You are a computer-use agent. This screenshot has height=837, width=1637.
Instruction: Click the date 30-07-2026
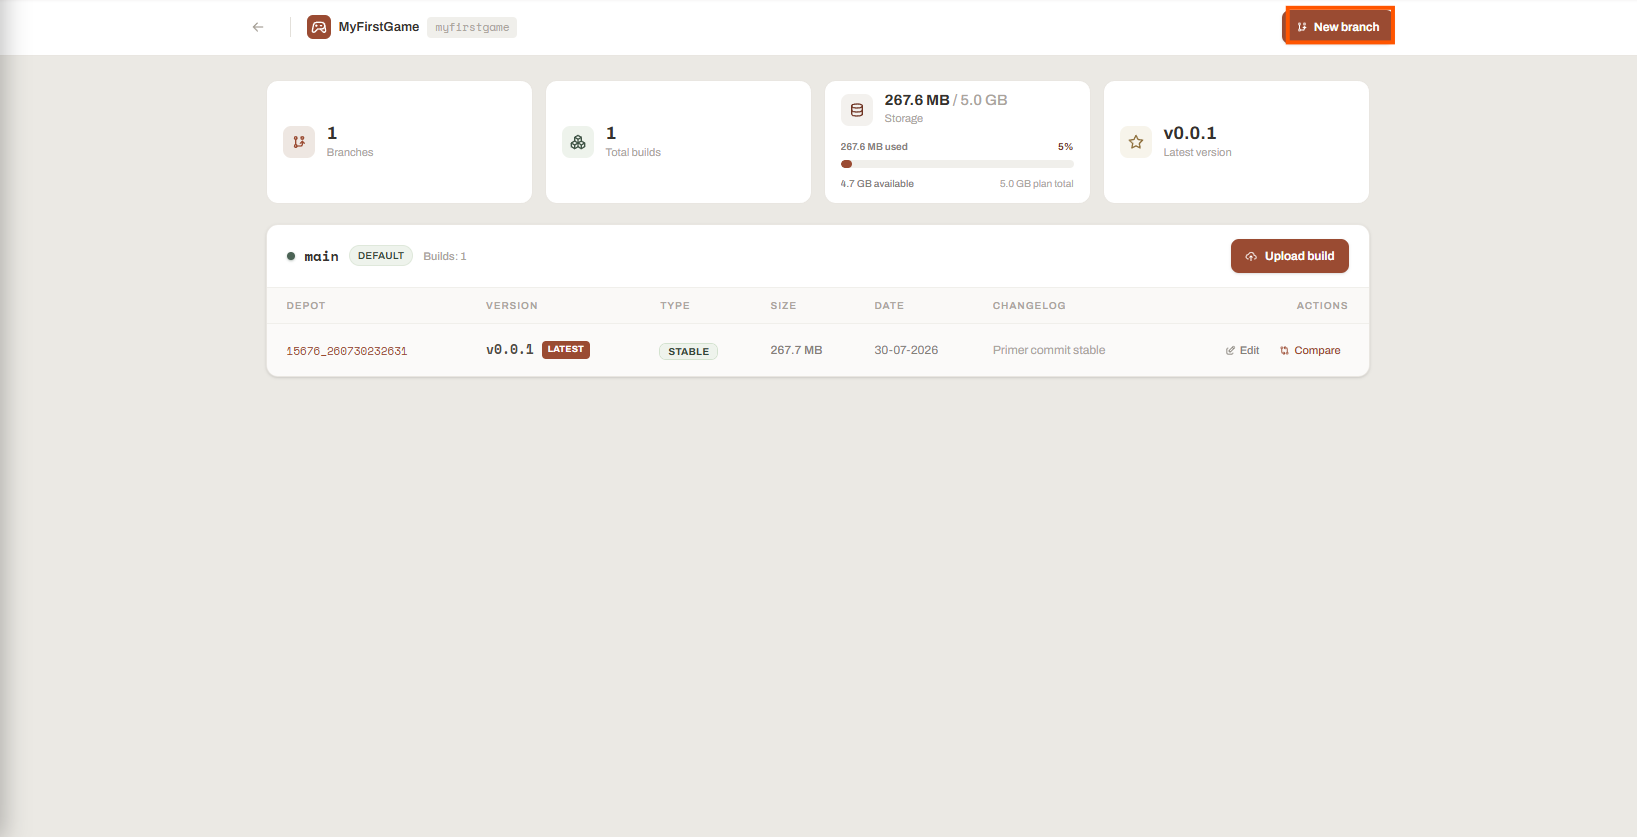pyautogui.click(x=906, y=351)
